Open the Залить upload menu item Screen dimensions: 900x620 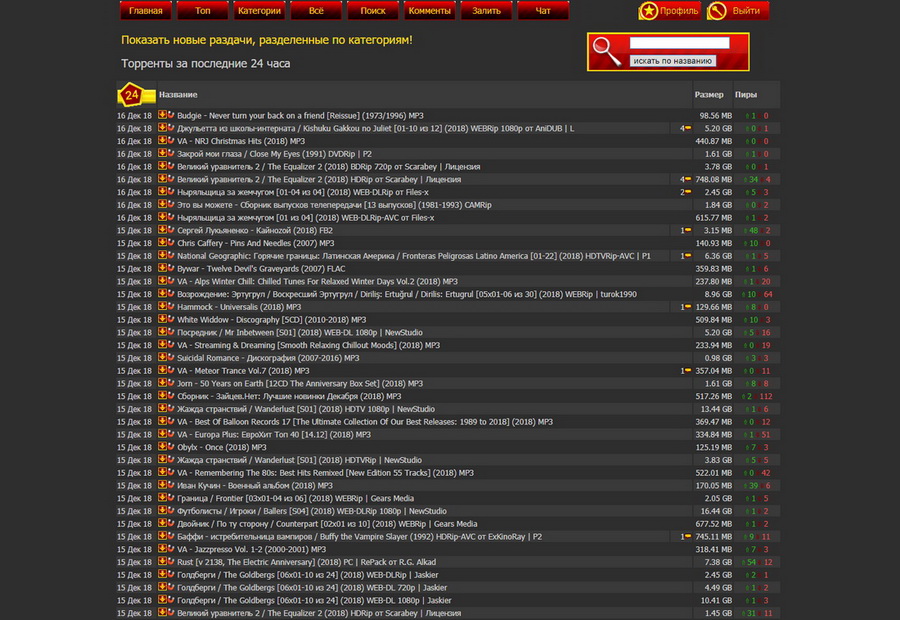[x=486, y=11]
